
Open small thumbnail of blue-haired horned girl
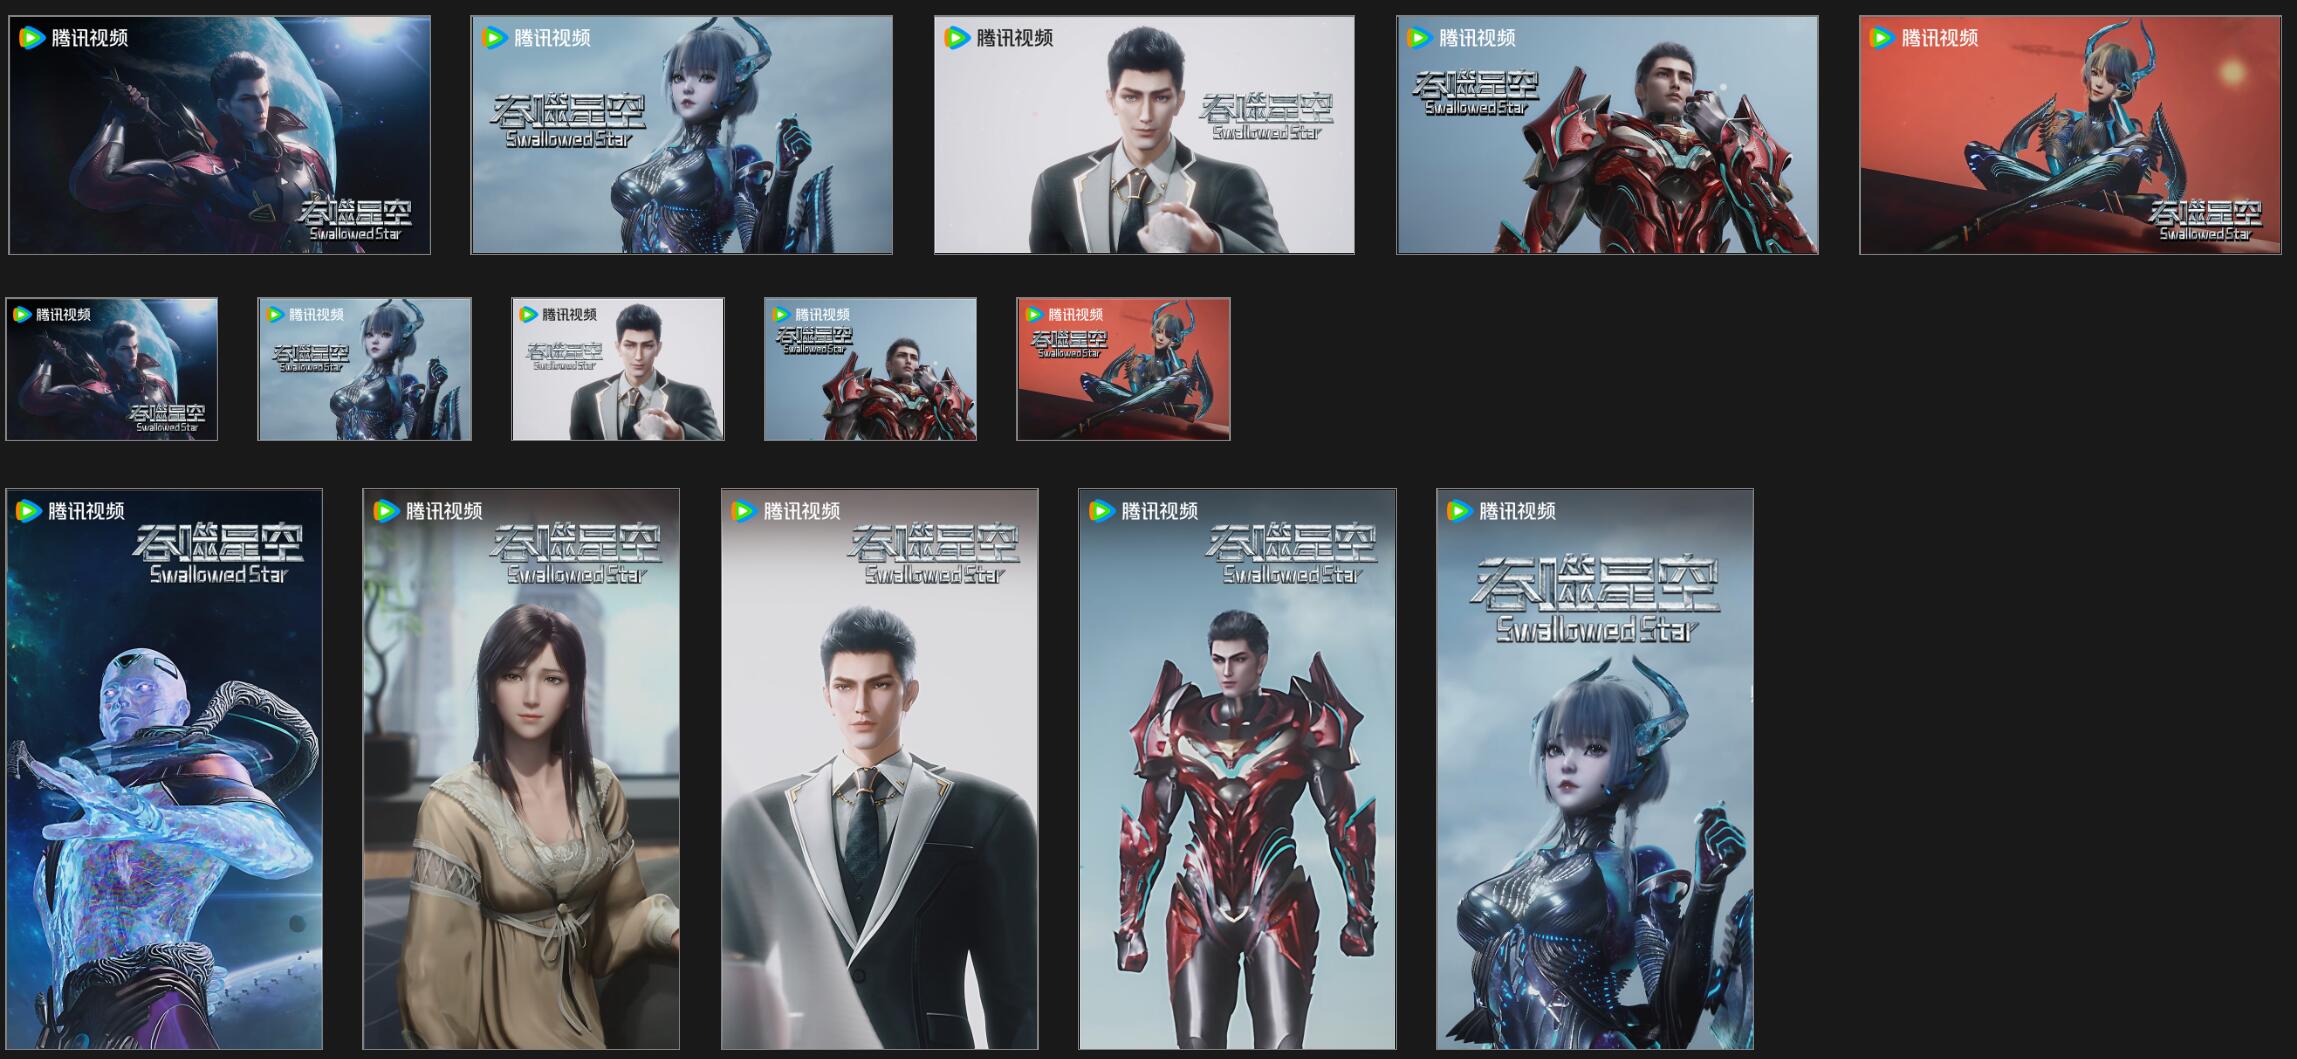point(365,369)
